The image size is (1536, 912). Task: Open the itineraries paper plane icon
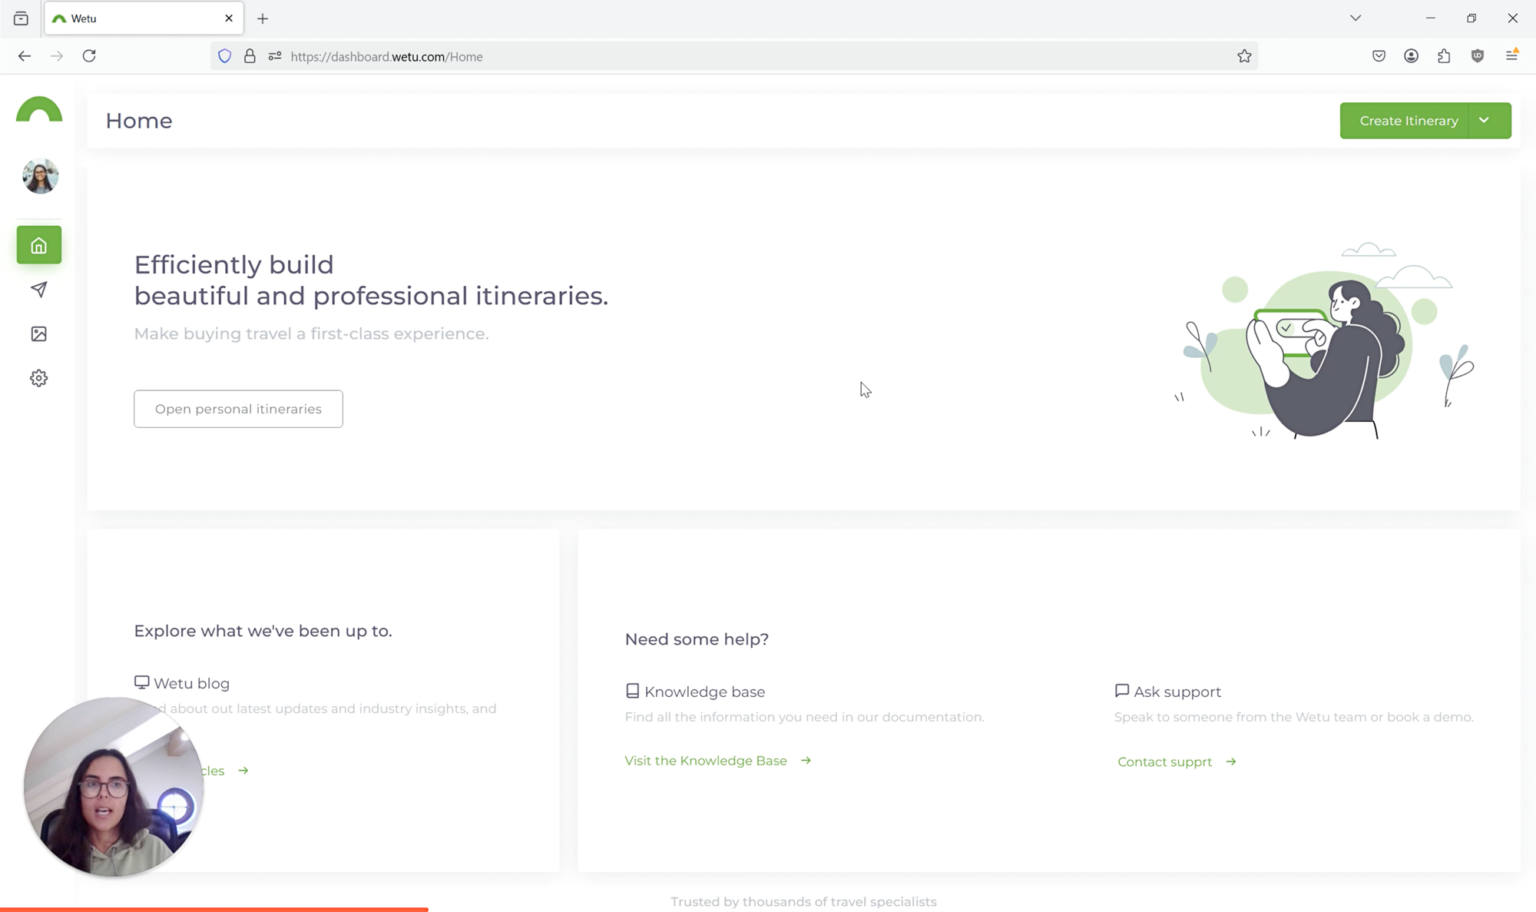tap(39, 289)
